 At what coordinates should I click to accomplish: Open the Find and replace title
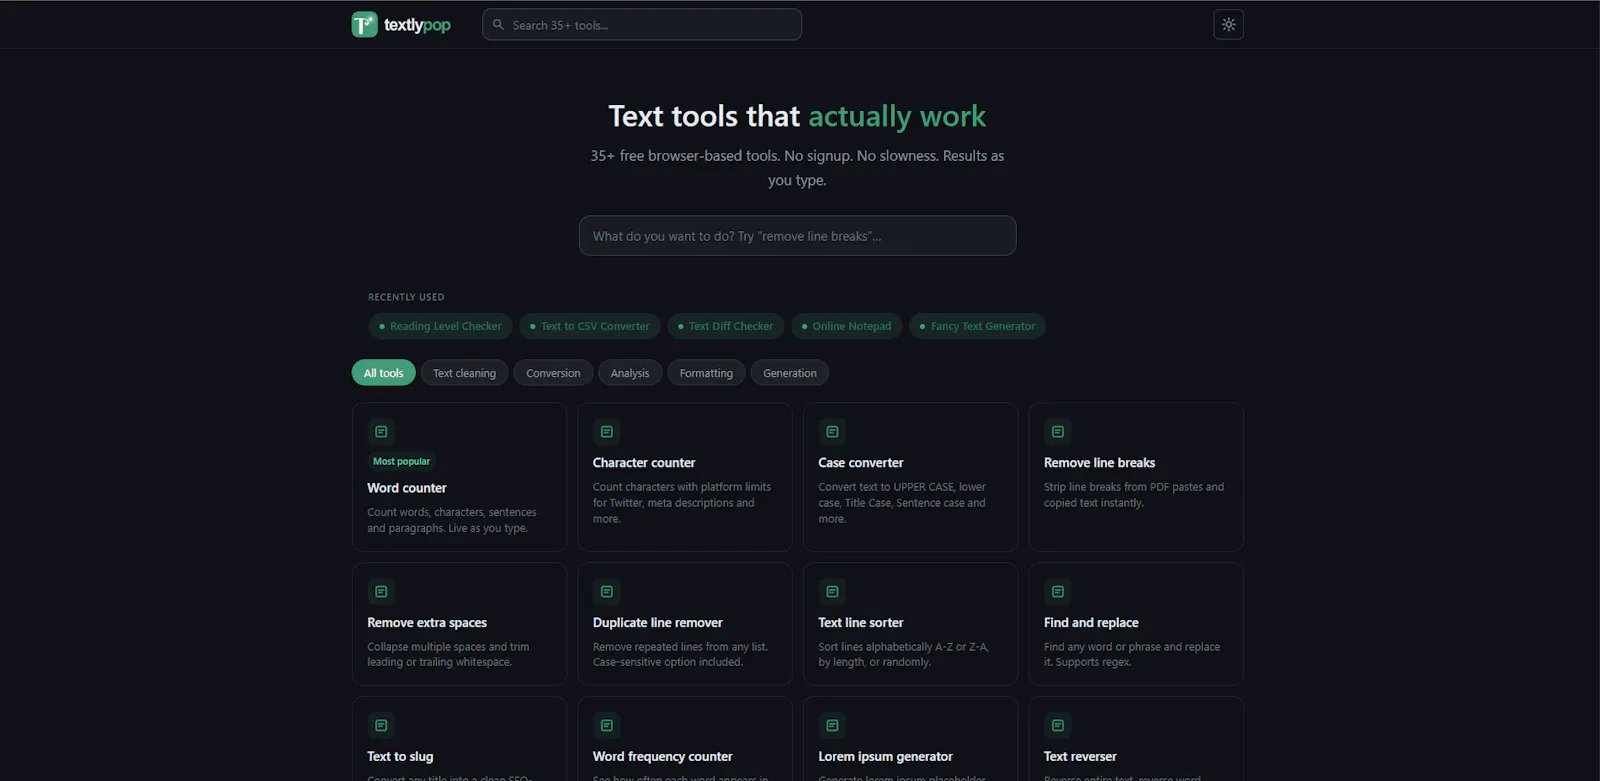1091,623
